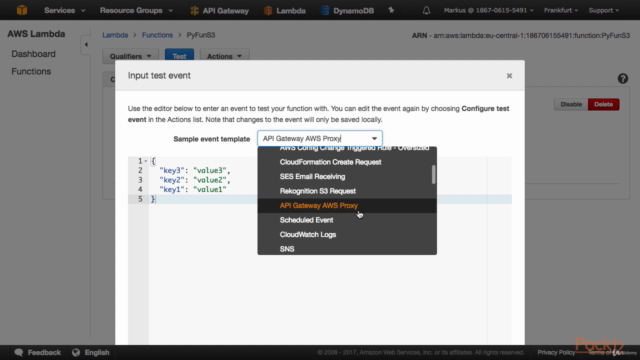Collapse code fold arrow on line 1
This screenshot has width=640, height=360.
(146, 161)
